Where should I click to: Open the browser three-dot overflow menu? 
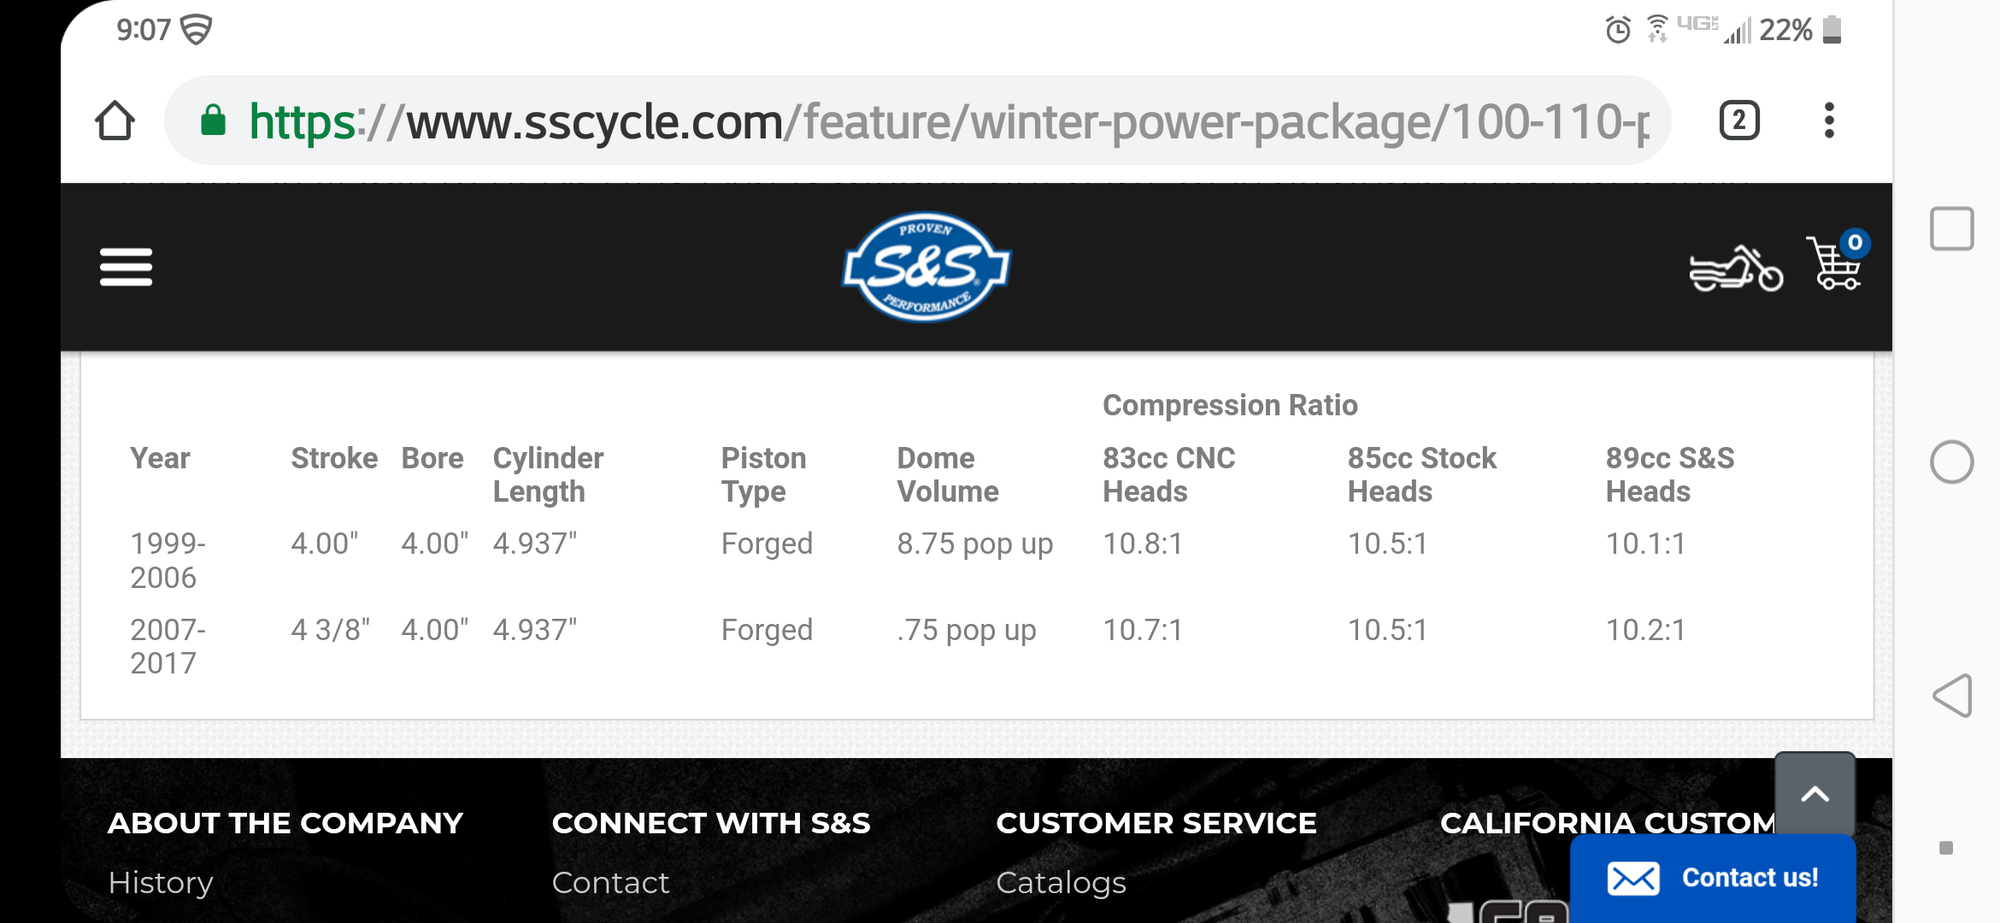click(1829, 121)
